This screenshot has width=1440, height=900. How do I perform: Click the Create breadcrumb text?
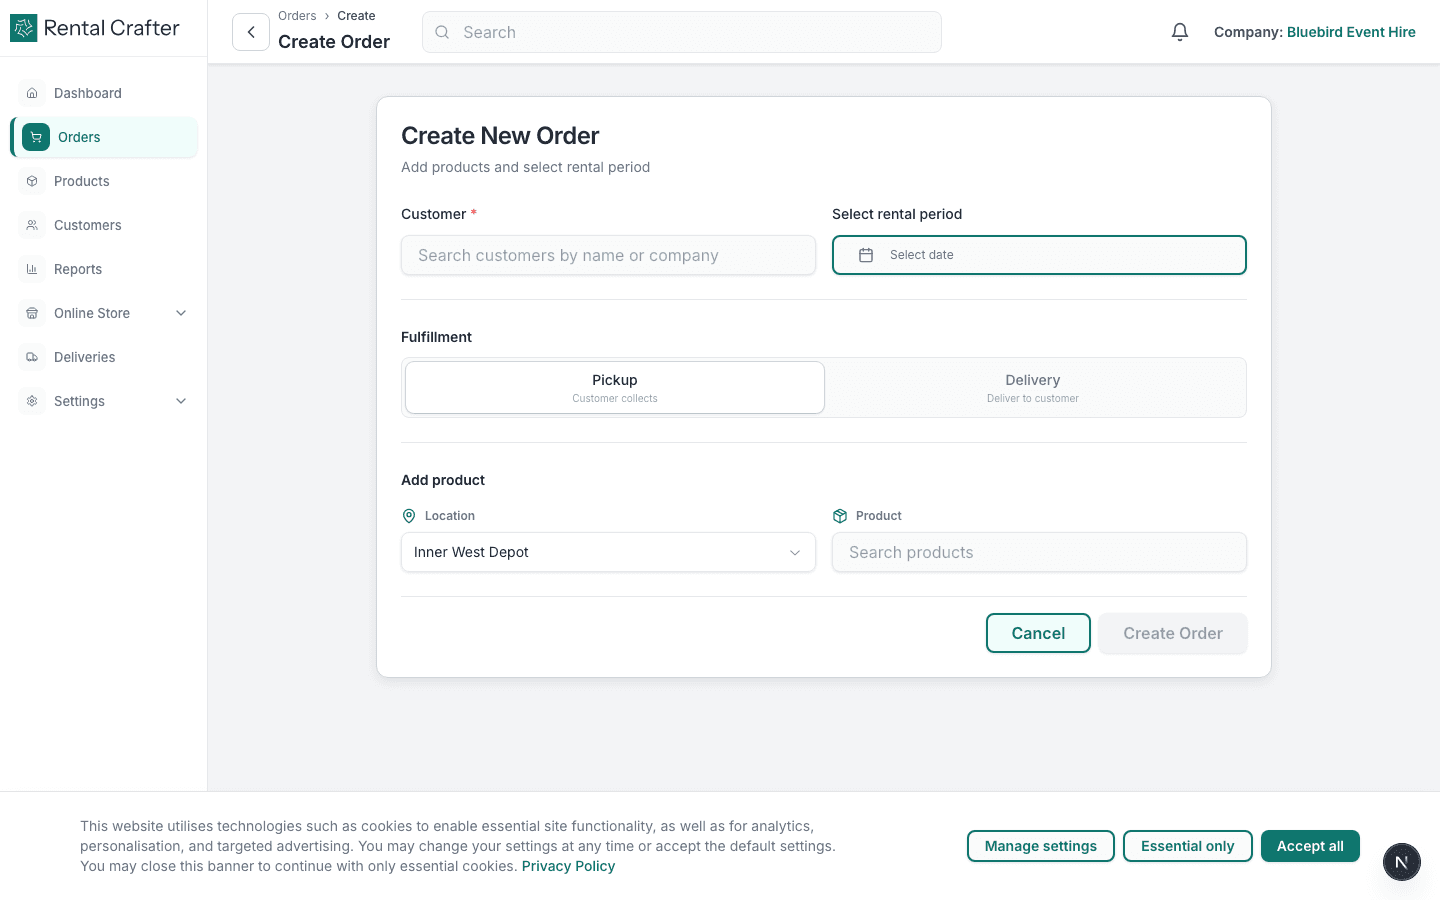tap(356, 16)
